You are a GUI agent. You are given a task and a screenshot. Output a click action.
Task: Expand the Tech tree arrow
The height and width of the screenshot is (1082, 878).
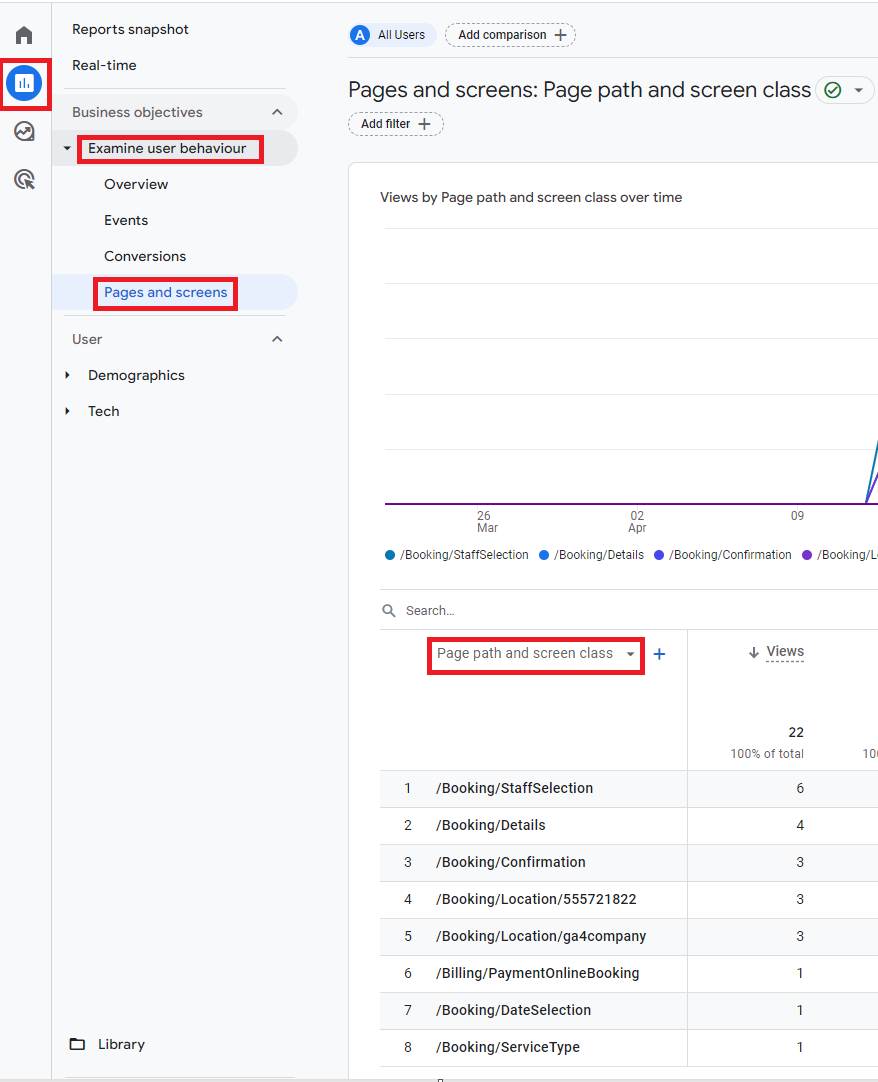click(67, 411)
